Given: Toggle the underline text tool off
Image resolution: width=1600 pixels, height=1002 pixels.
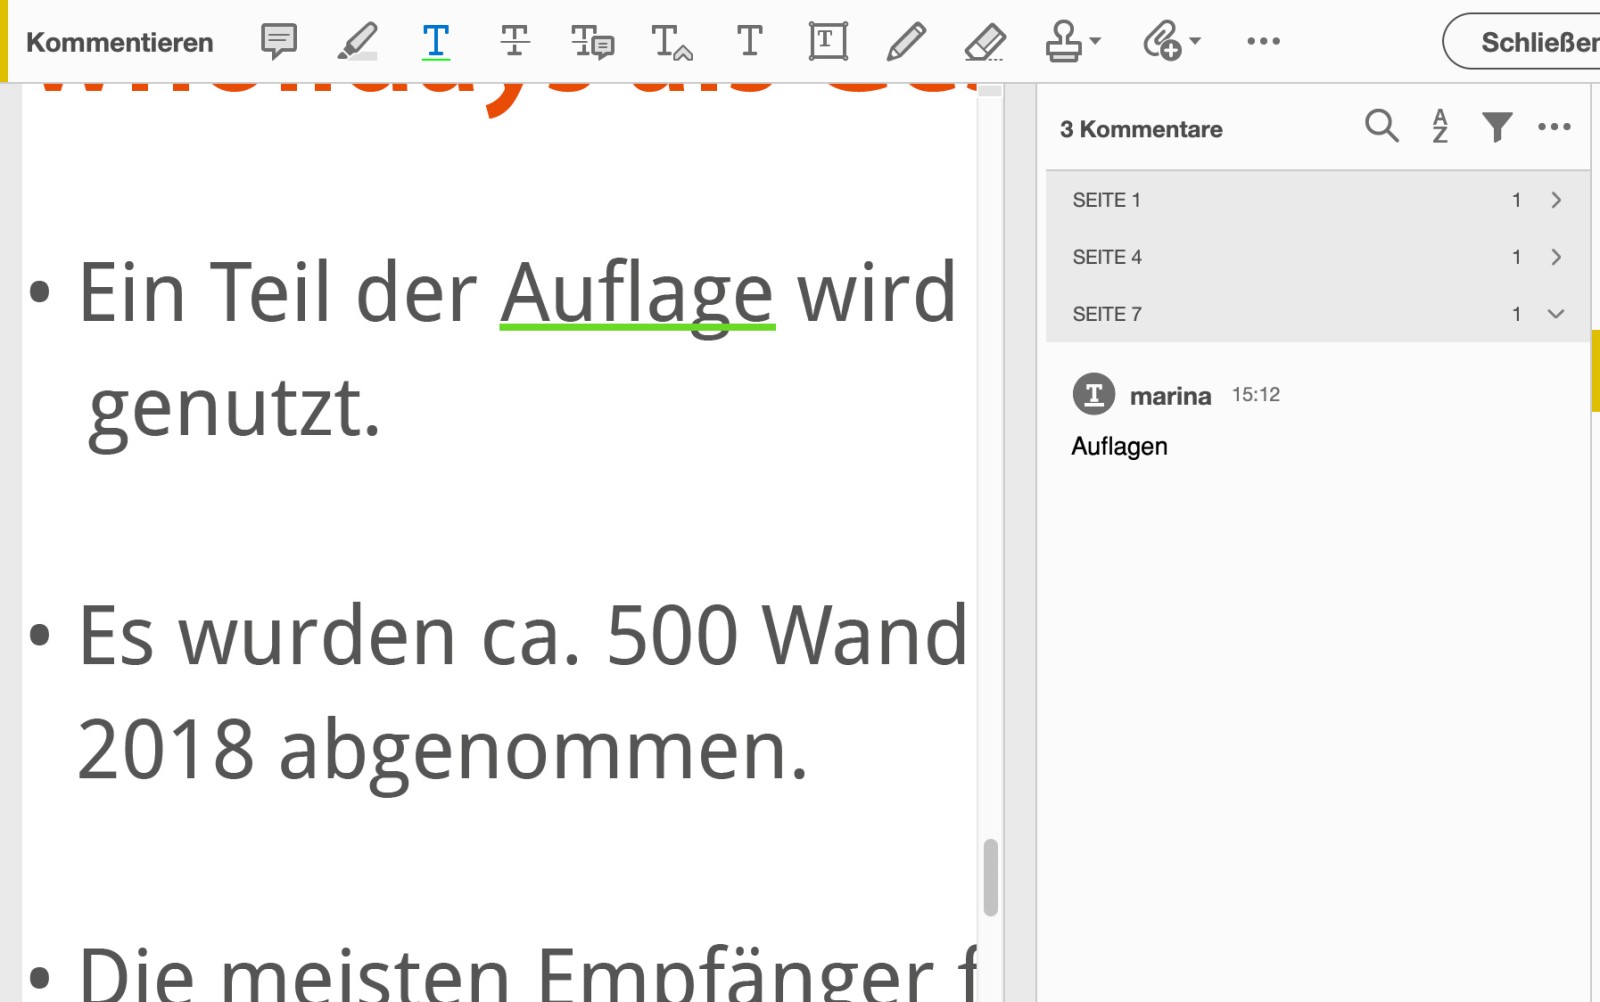Looking at the screenshot, I should click(x=435, y=41).
